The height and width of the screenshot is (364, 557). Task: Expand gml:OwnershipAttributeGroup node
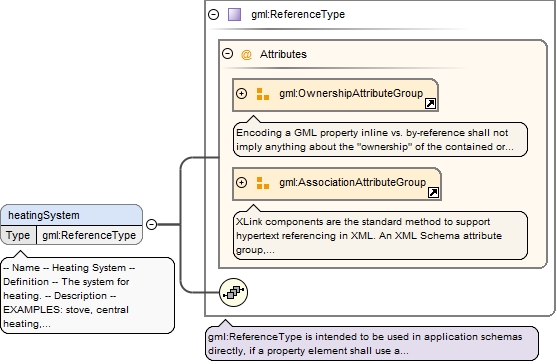242,93
